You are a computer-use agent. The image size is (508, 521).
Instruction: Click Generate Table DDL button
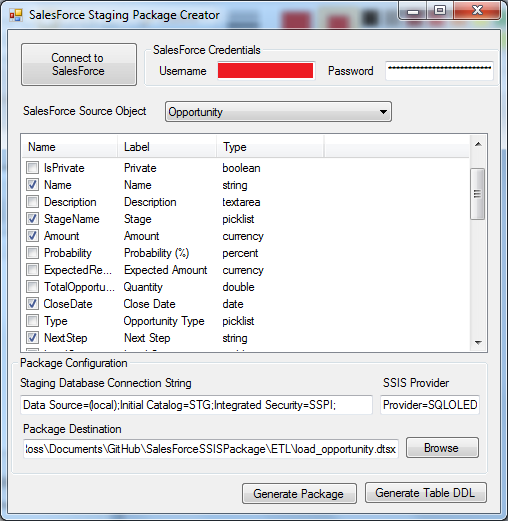(426, 492)
